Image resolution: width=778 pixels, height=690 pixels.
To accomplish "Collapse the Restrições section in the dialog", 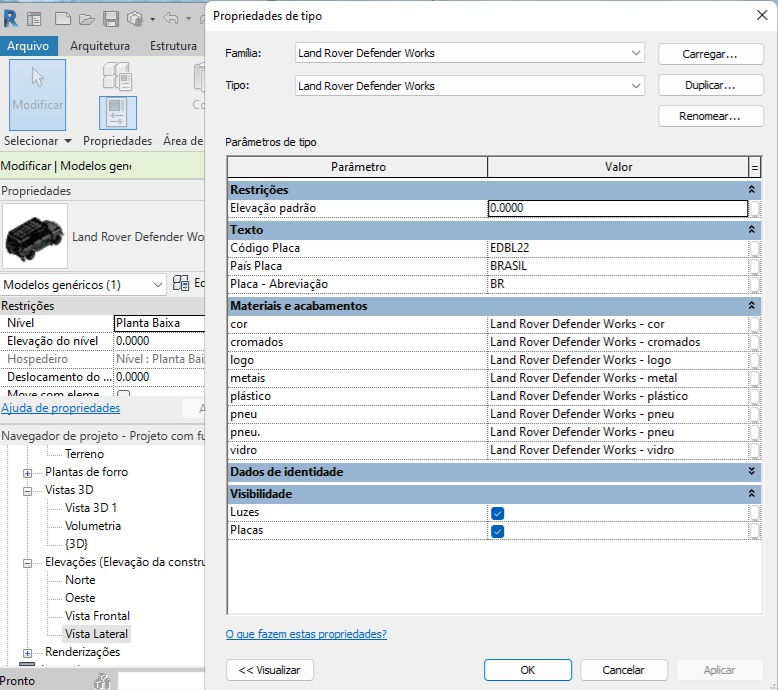I will point(751,189).
